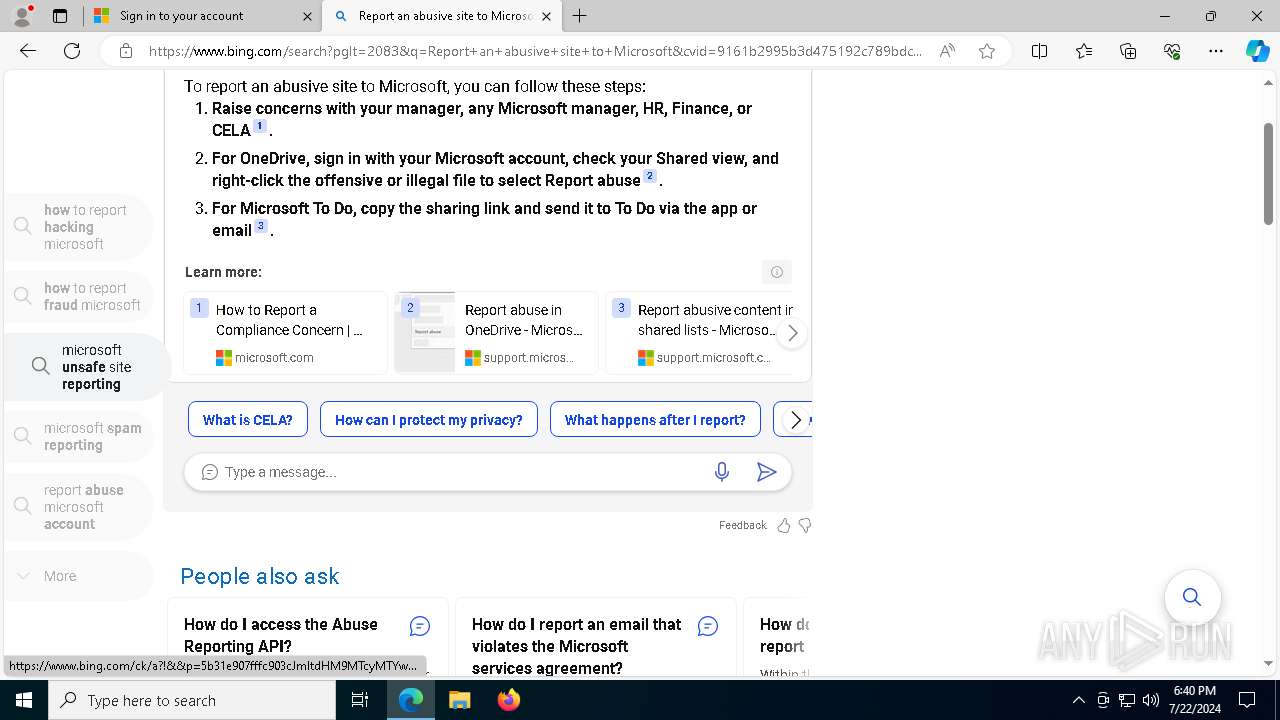Image resolution: width=1280 pixels, height=720 pixels.
Task: Close the Report an abusive site tab
Action: click(546, 16)
